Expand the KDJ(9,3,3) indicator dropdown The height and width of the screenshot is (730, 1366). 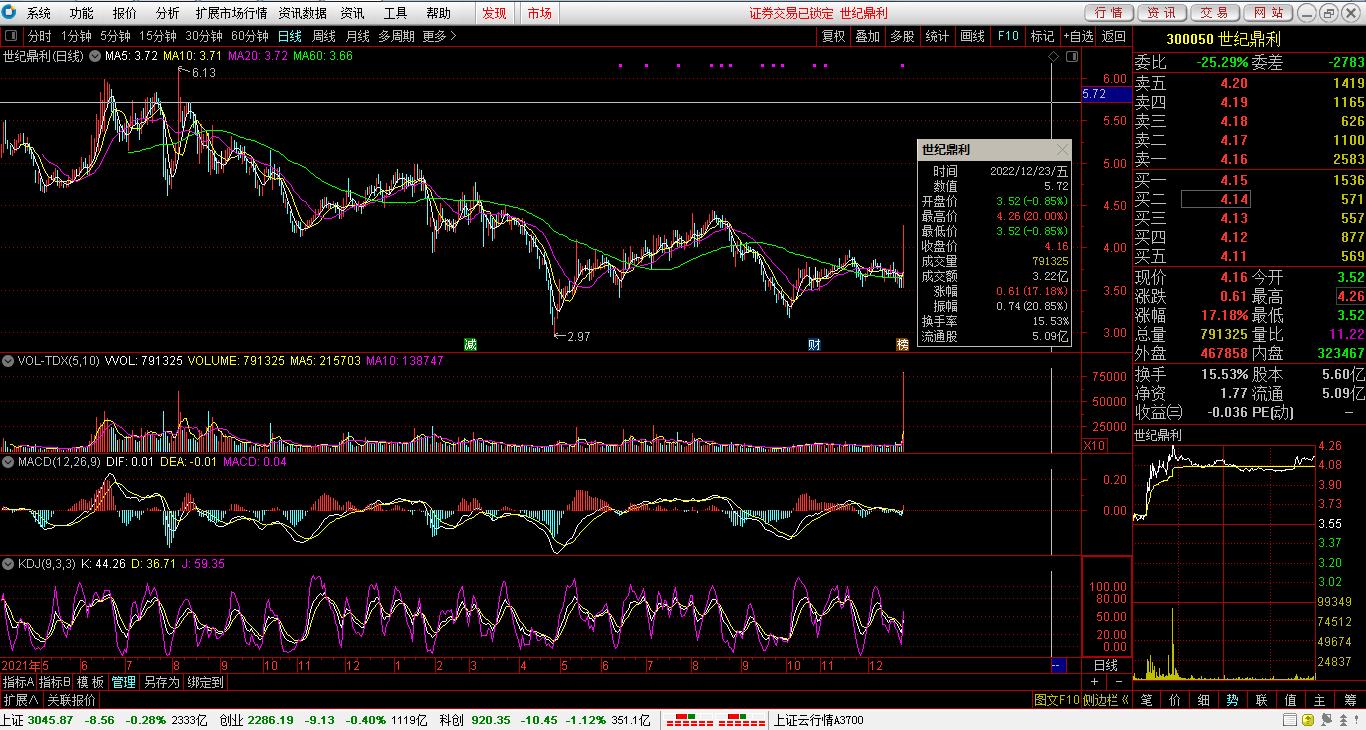9,564
